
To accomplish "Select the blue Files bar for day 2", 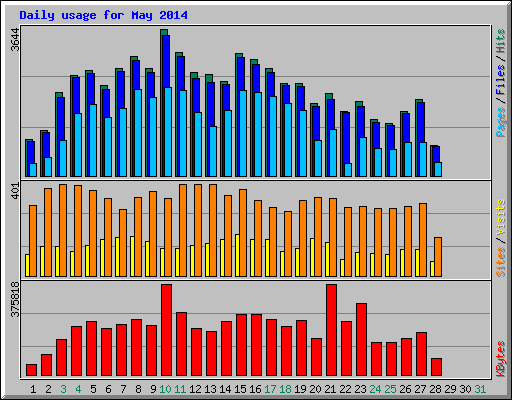I will pyautogui.click(x=46, y=145).
